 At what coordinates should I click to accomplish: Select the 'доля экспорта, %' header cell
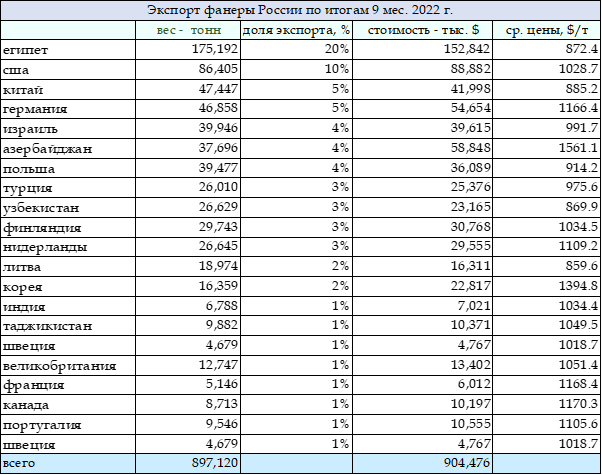coord(296,30)
